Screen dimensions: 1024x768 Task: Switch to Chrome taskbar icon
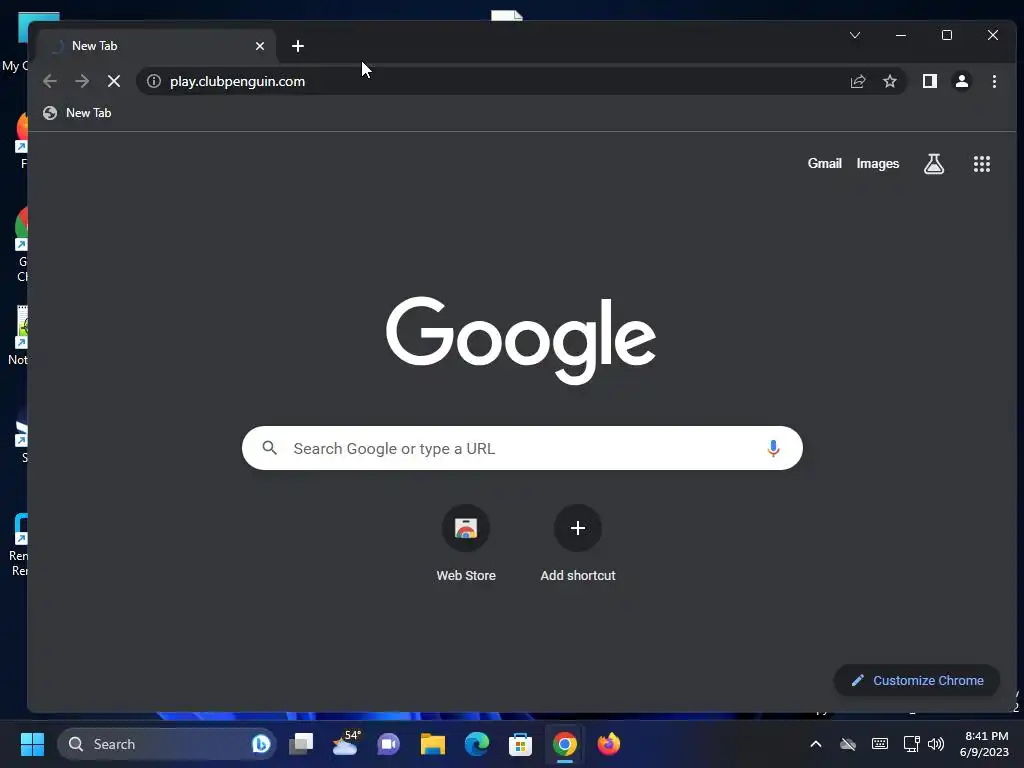coord(565,744)
